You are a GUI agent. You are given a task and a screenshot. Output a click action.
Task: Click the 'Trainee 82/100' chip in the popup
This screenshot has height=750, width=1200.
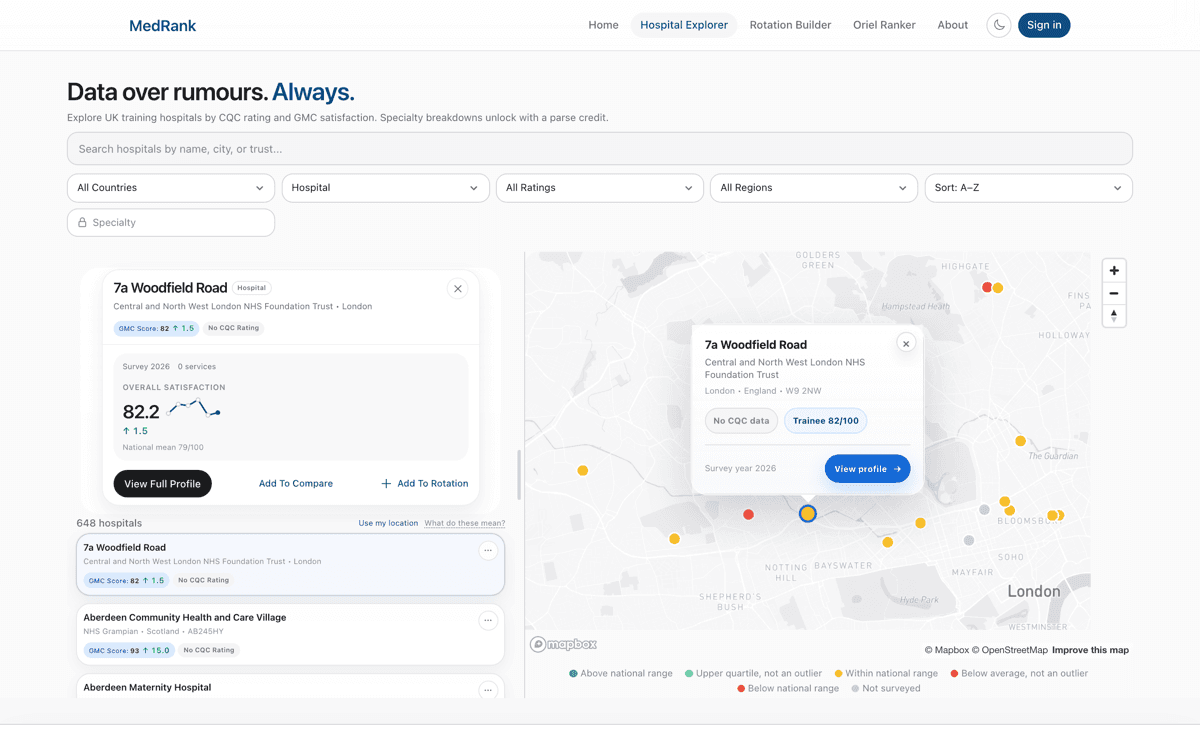[x=826, y=421]
